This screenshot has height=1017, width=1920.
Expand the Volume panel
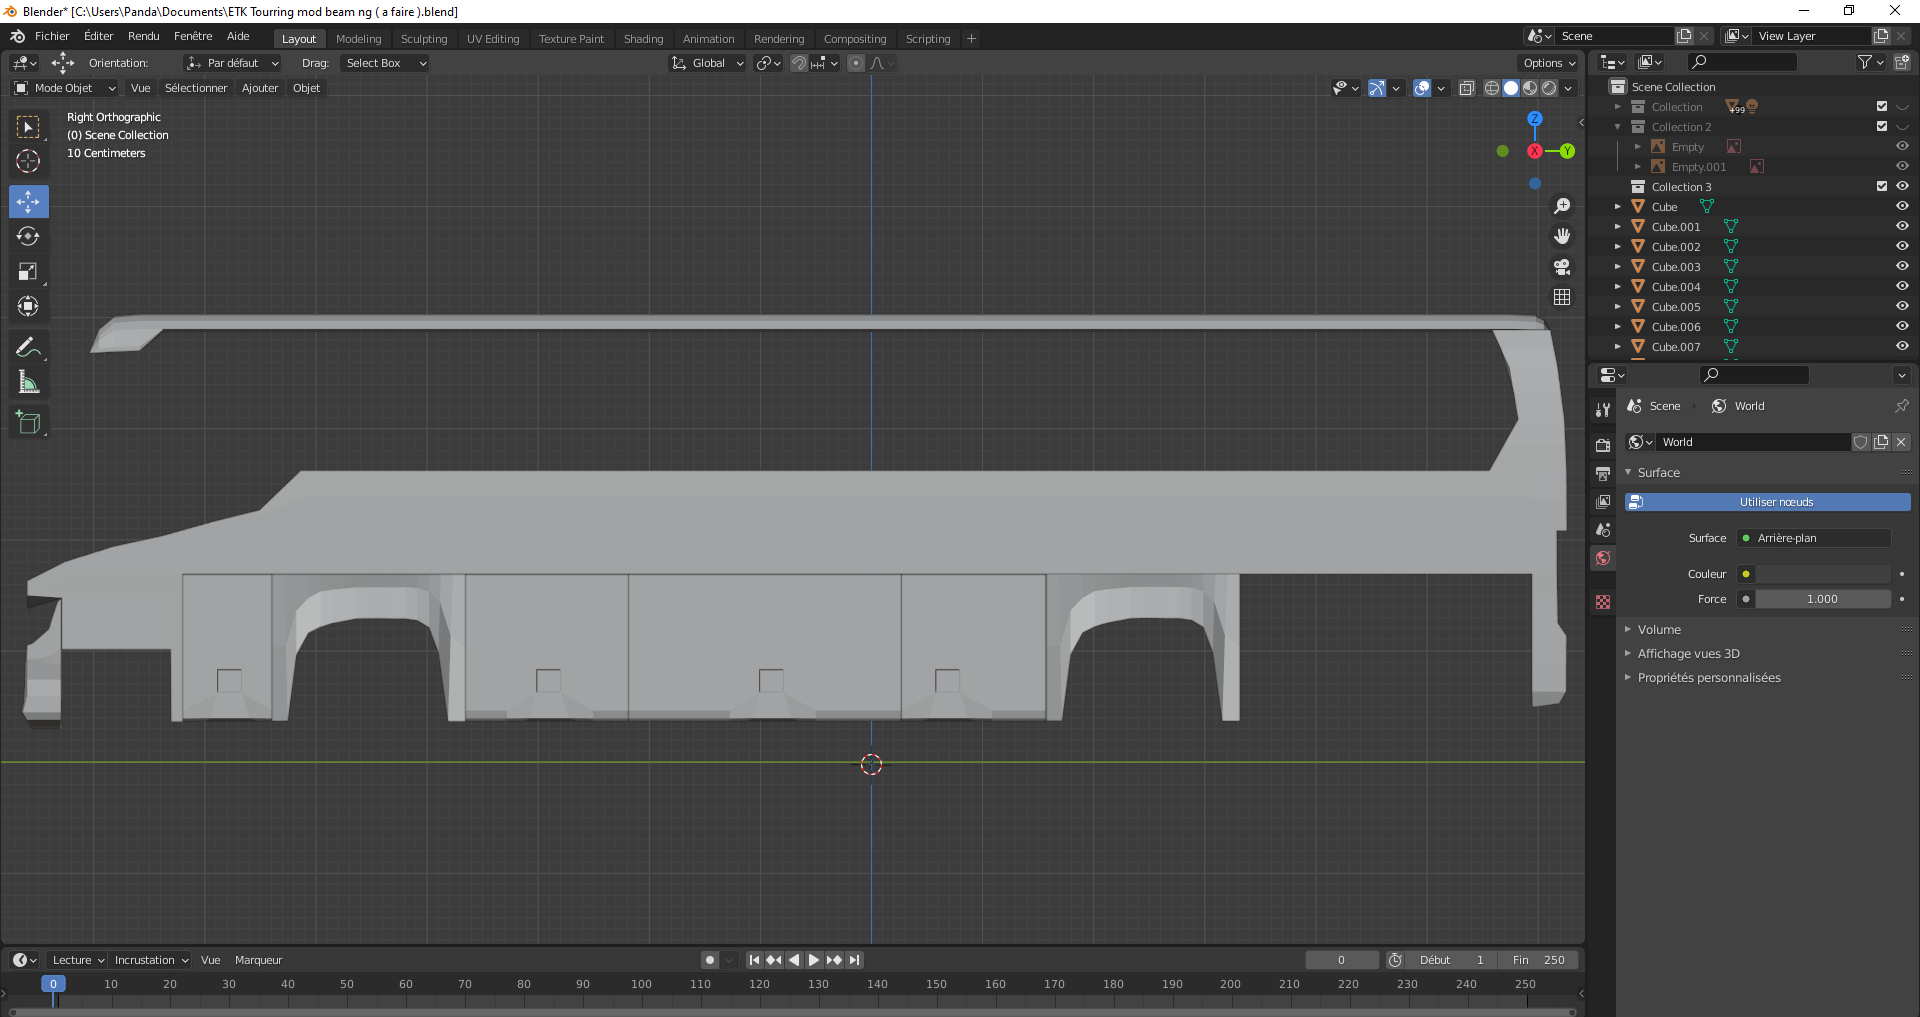1659,630
